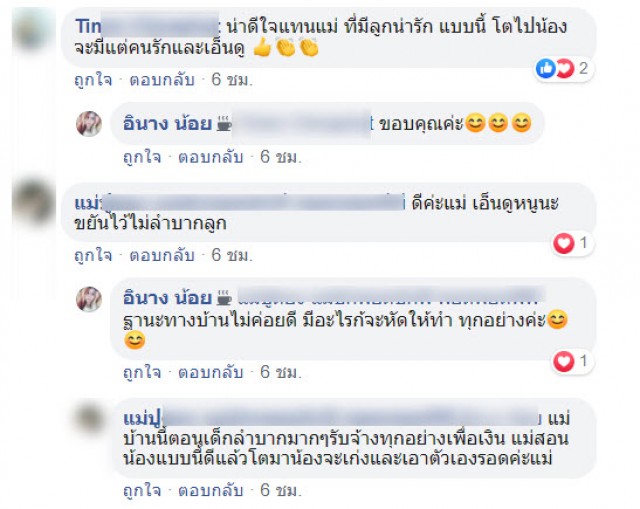Click the heart reaction next to count 2
640x509 pixels.
point(565,68)
